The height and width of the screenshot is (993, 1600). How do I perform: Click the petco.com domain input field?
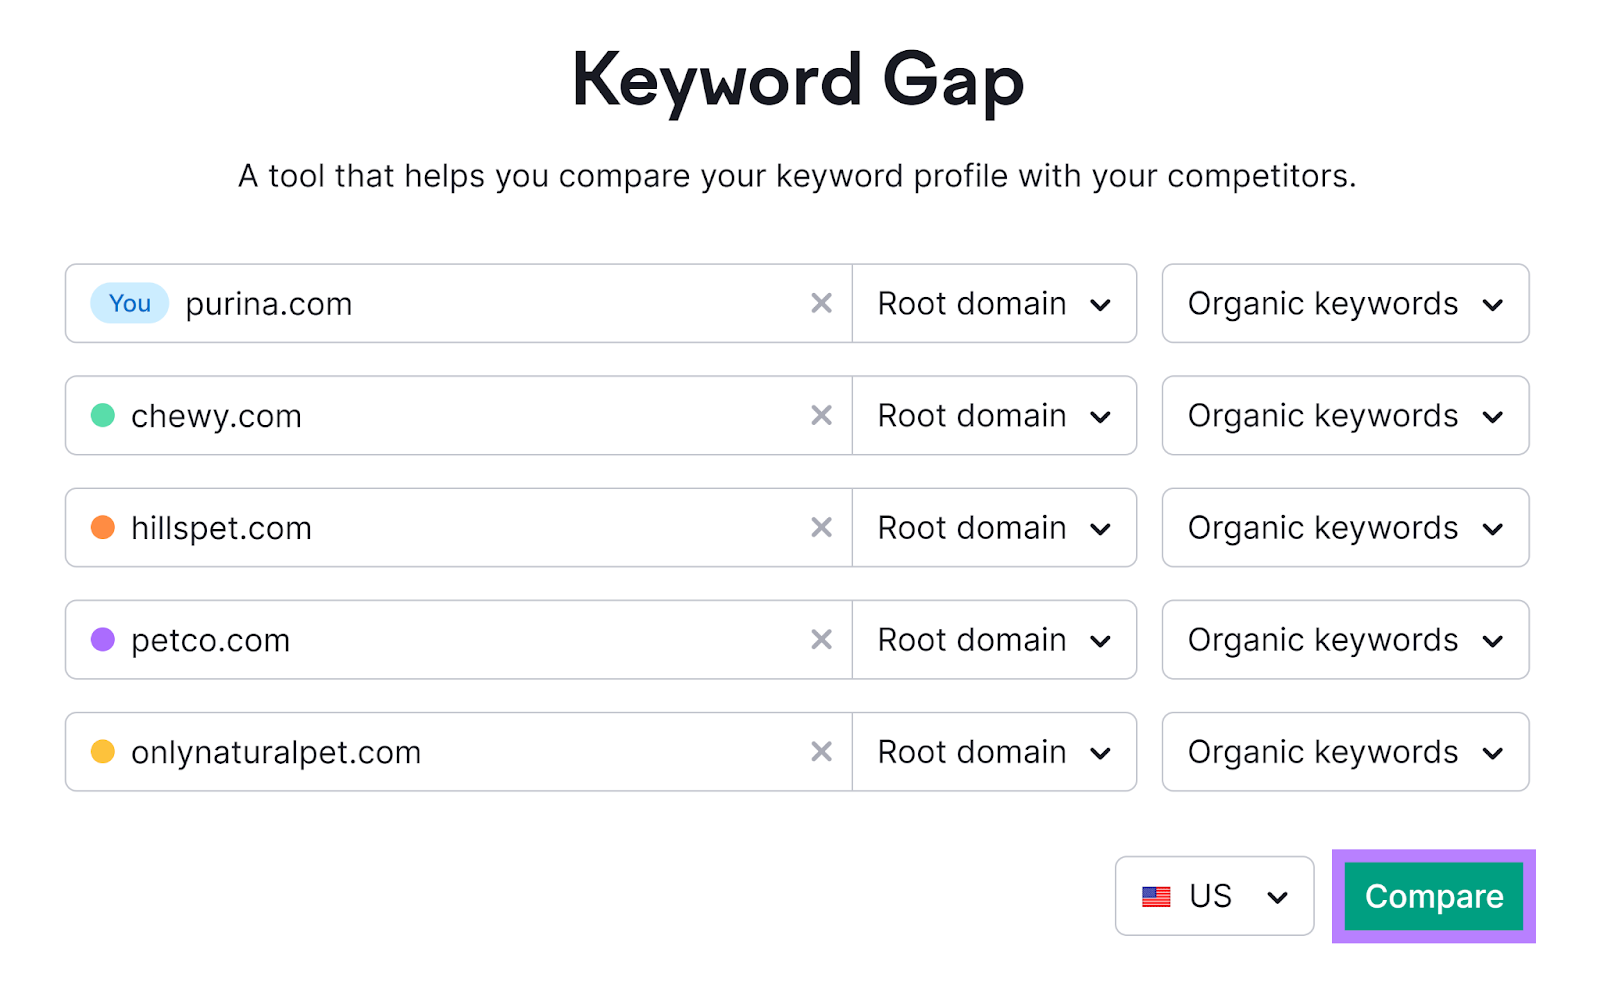(450, 639)
